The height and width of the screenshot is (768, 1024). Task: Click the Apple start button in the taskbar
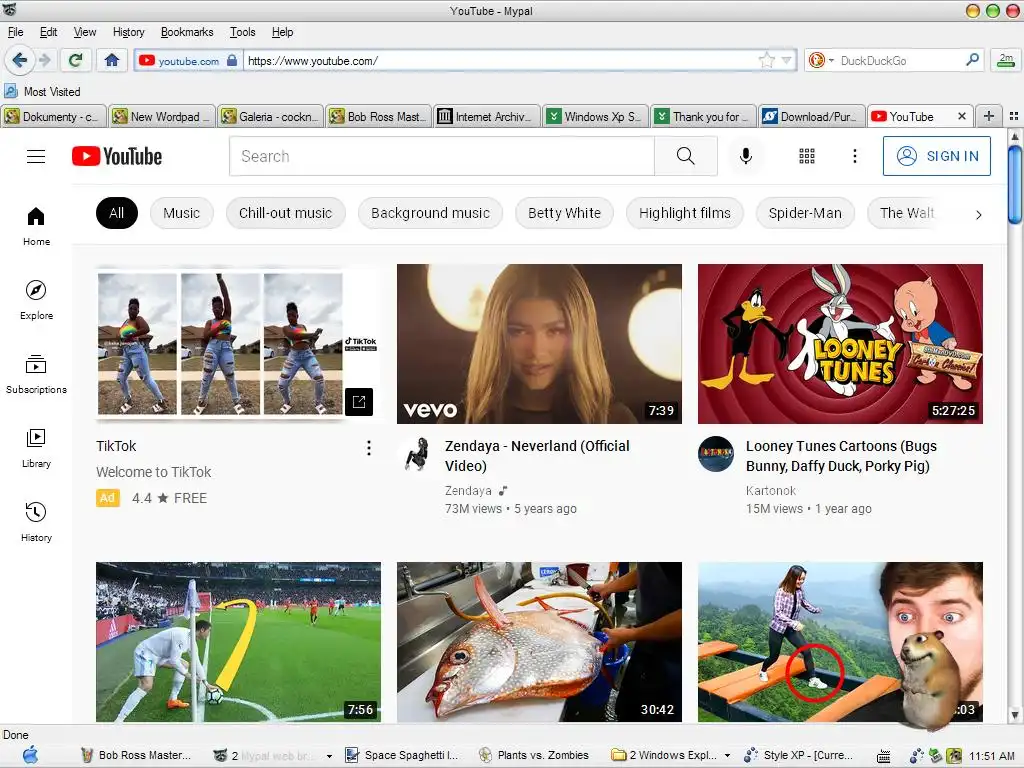point(30,755)
